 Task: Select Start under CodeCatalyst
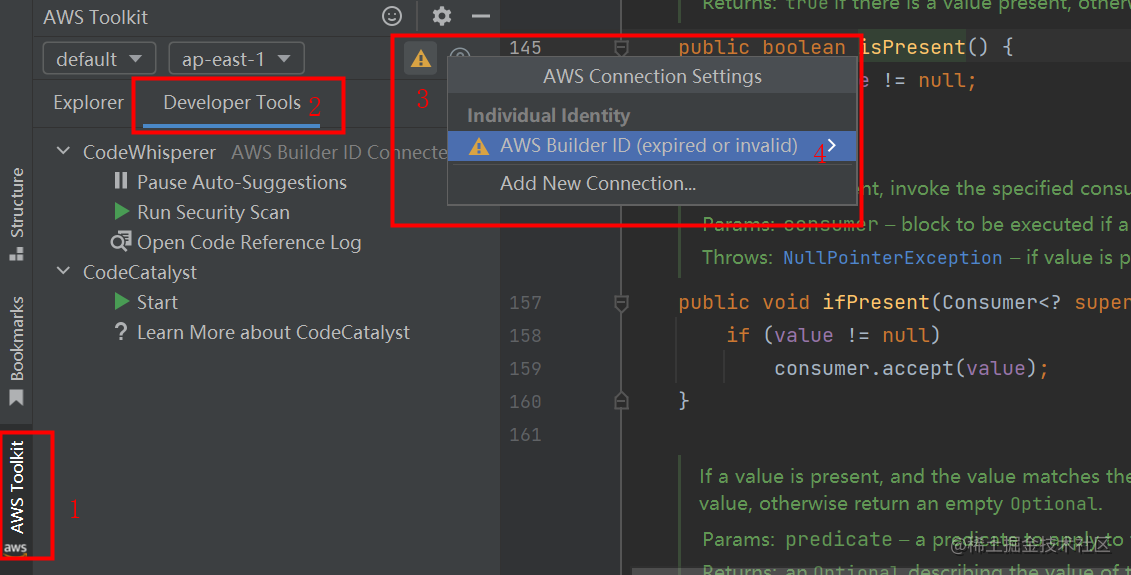(157, 302)
